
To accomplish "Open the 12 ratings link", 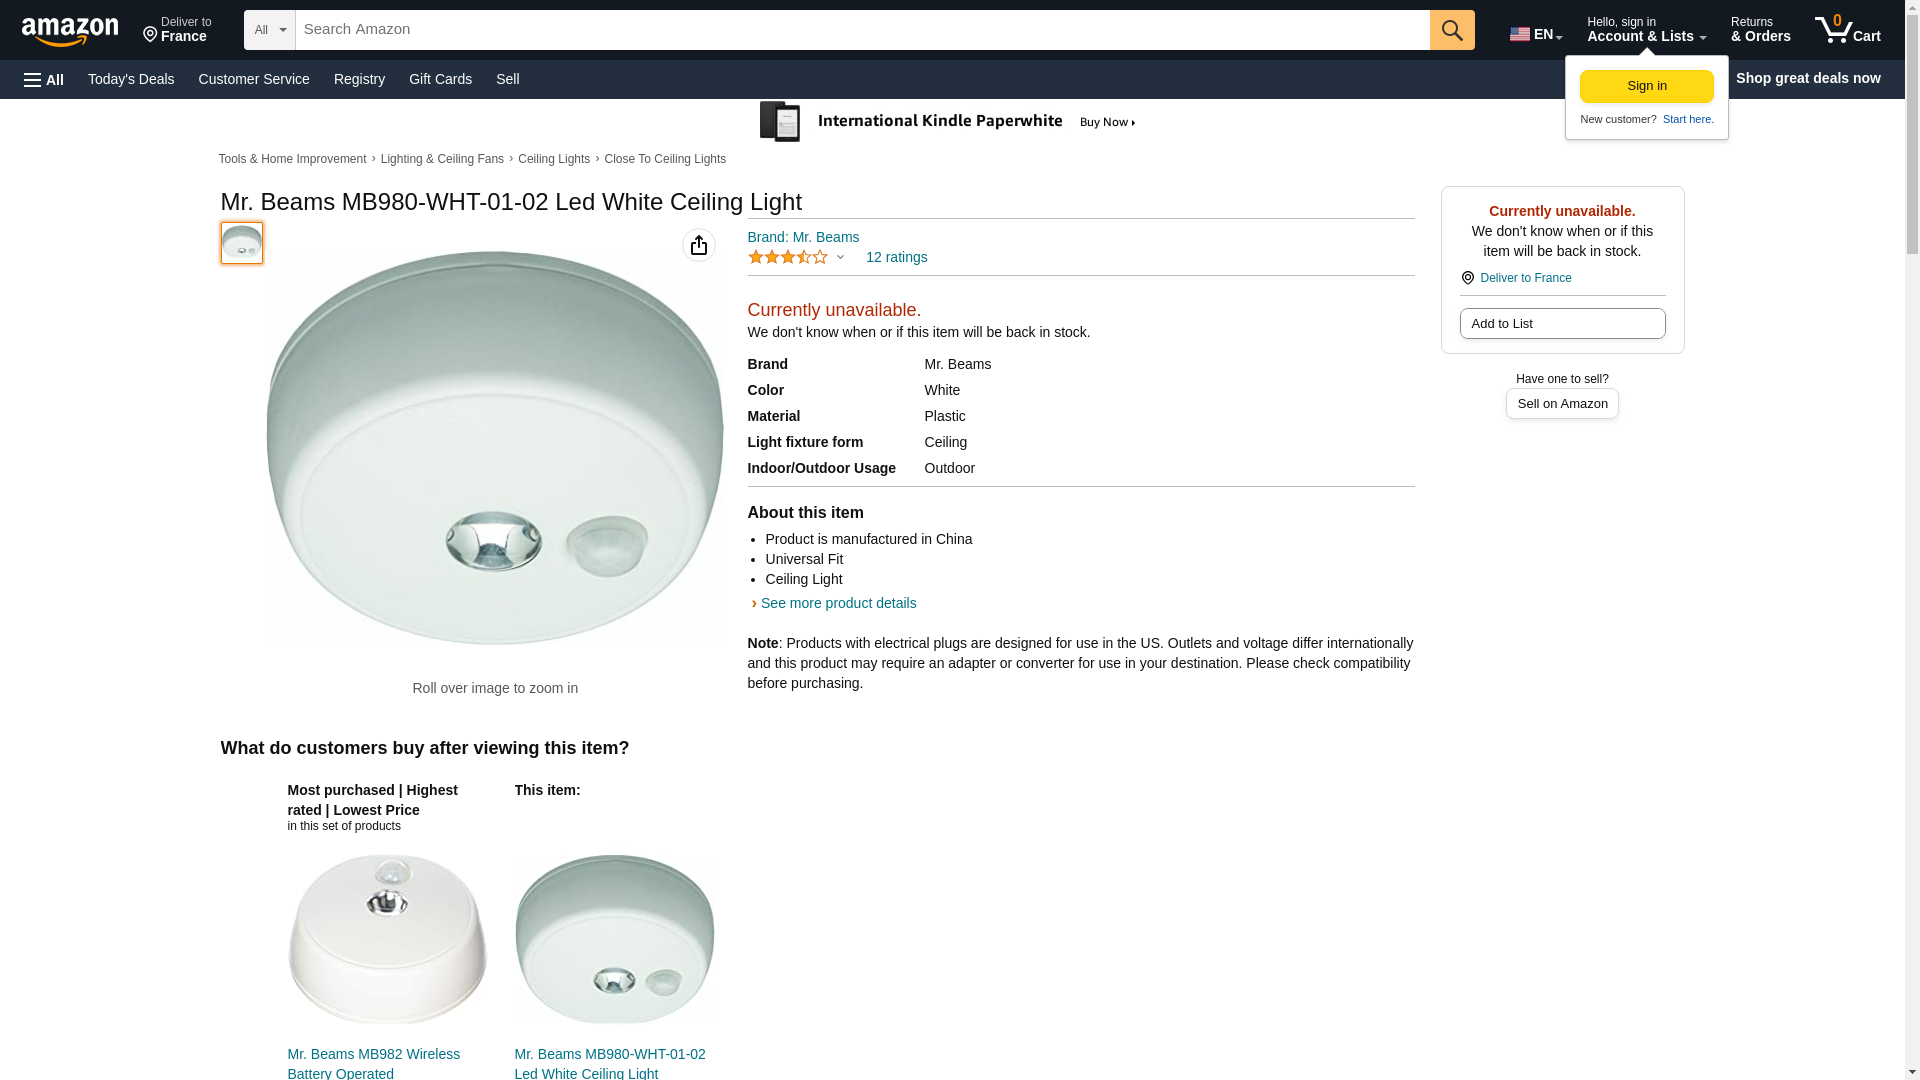I will pos(896,257).
